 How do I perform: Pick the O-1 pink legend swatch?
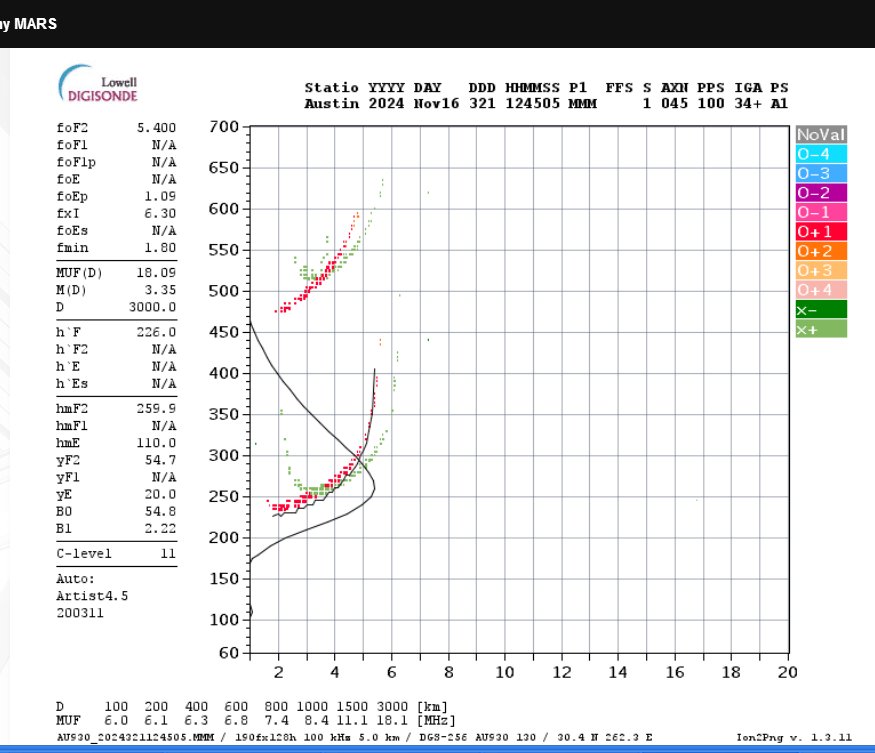click(821, 212)
